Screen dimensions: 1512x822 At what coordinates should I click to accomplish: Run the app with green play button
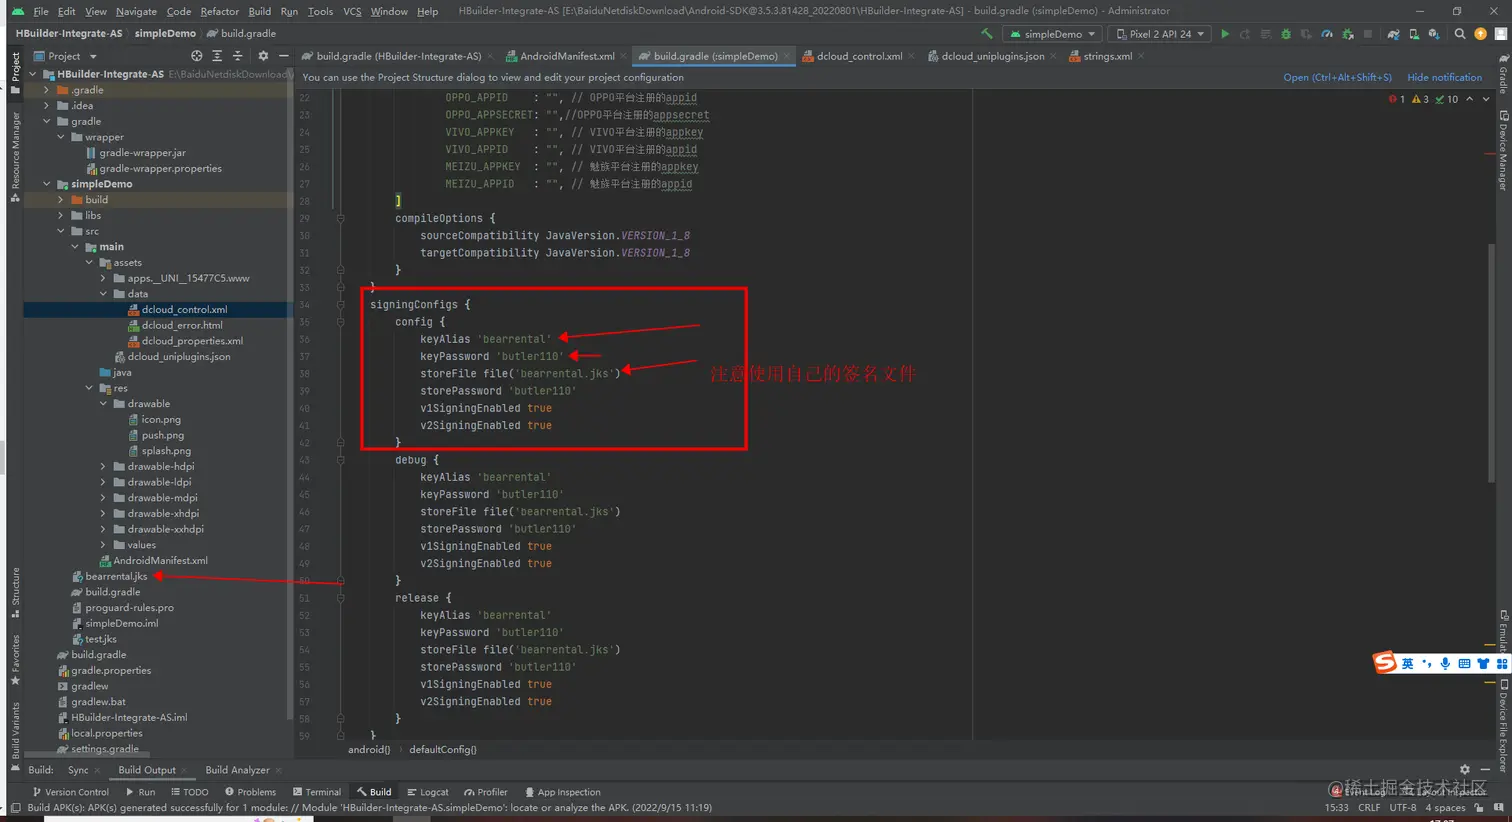pyautogui.click(x=1225, y=34)
